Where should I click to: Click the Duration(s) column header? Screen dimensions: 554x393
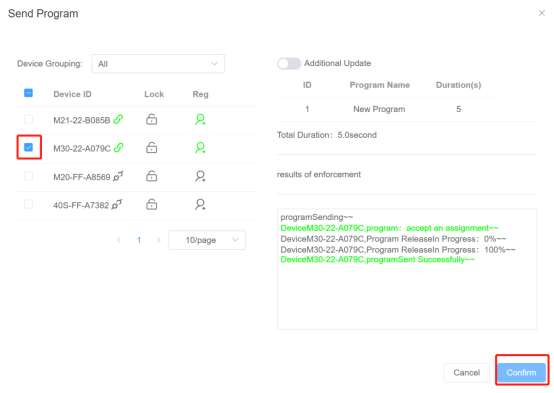(x=459, y=85)
